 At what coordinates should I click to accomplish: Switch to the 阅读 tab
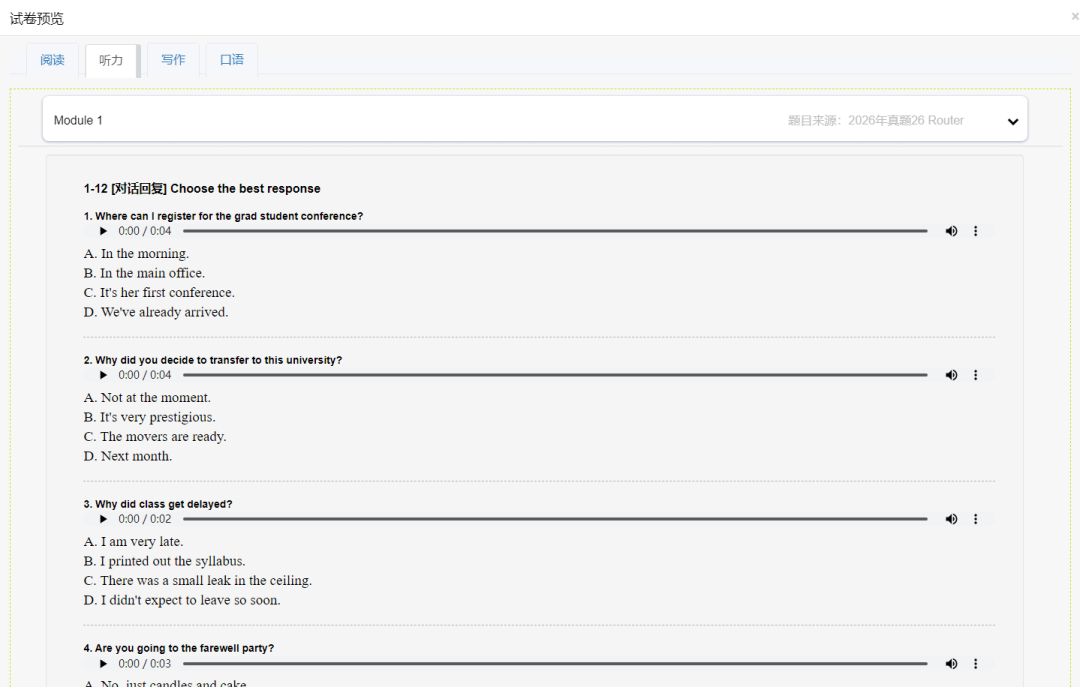tap(52, 60)
